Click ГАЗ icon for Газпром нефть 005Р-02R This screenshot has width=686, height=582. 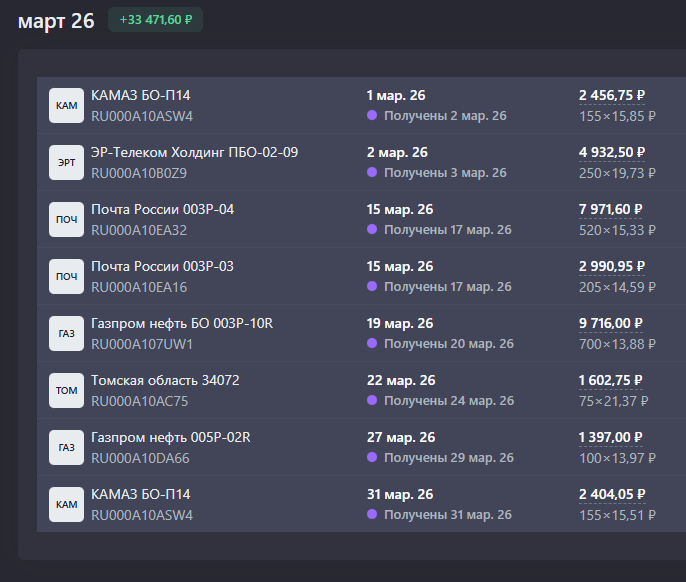66,447
